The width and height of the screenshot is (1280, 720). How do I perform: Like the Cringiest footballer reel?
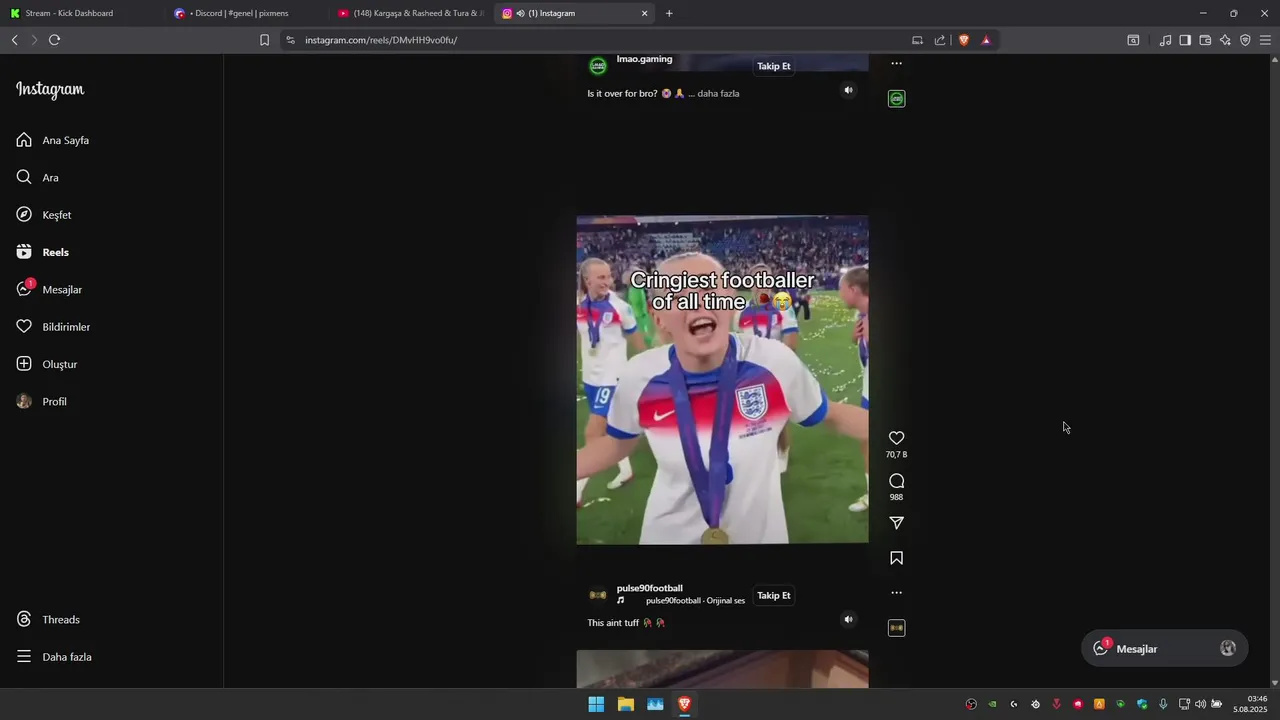pos(896,438)
